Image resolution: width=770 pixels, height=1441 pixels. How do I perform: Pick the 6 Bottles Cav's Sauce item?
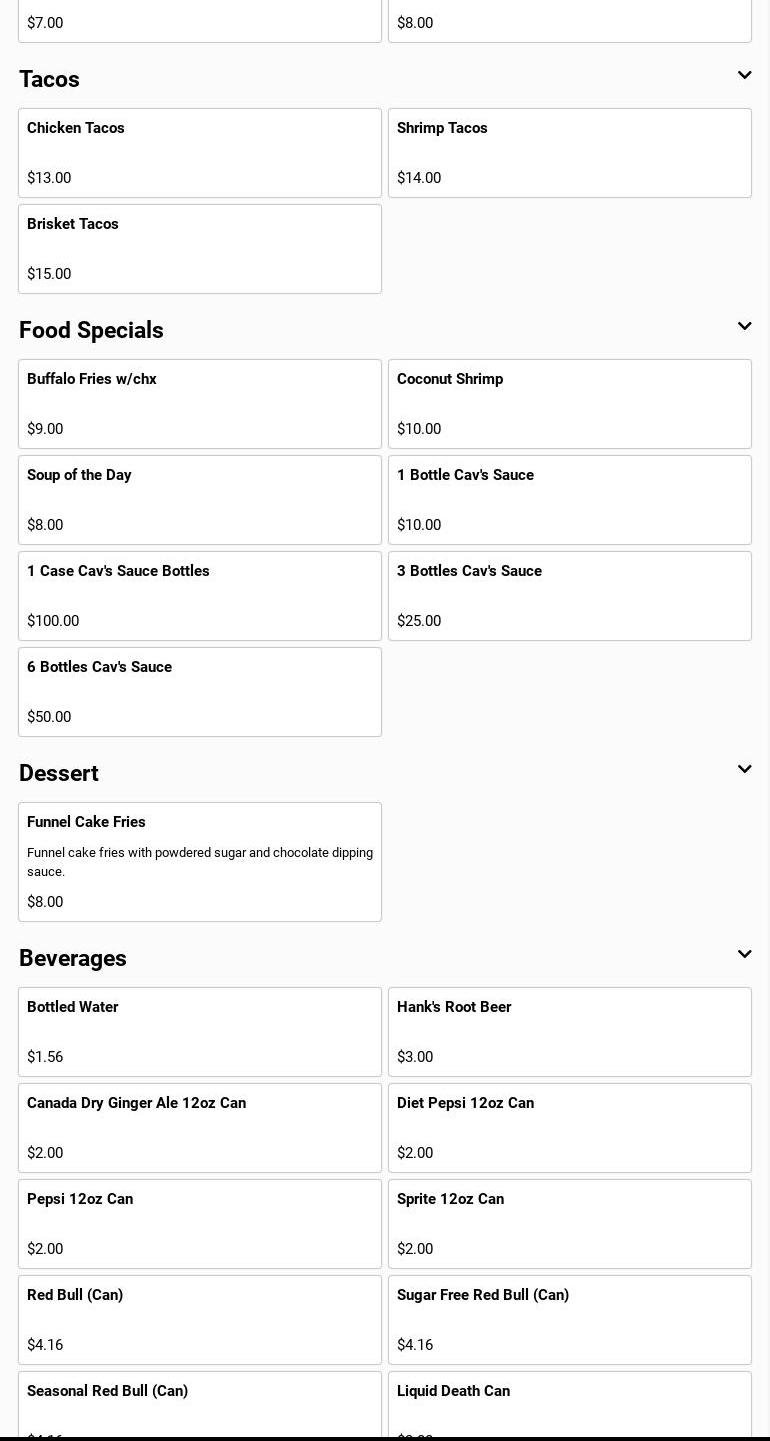click(200, 692)
